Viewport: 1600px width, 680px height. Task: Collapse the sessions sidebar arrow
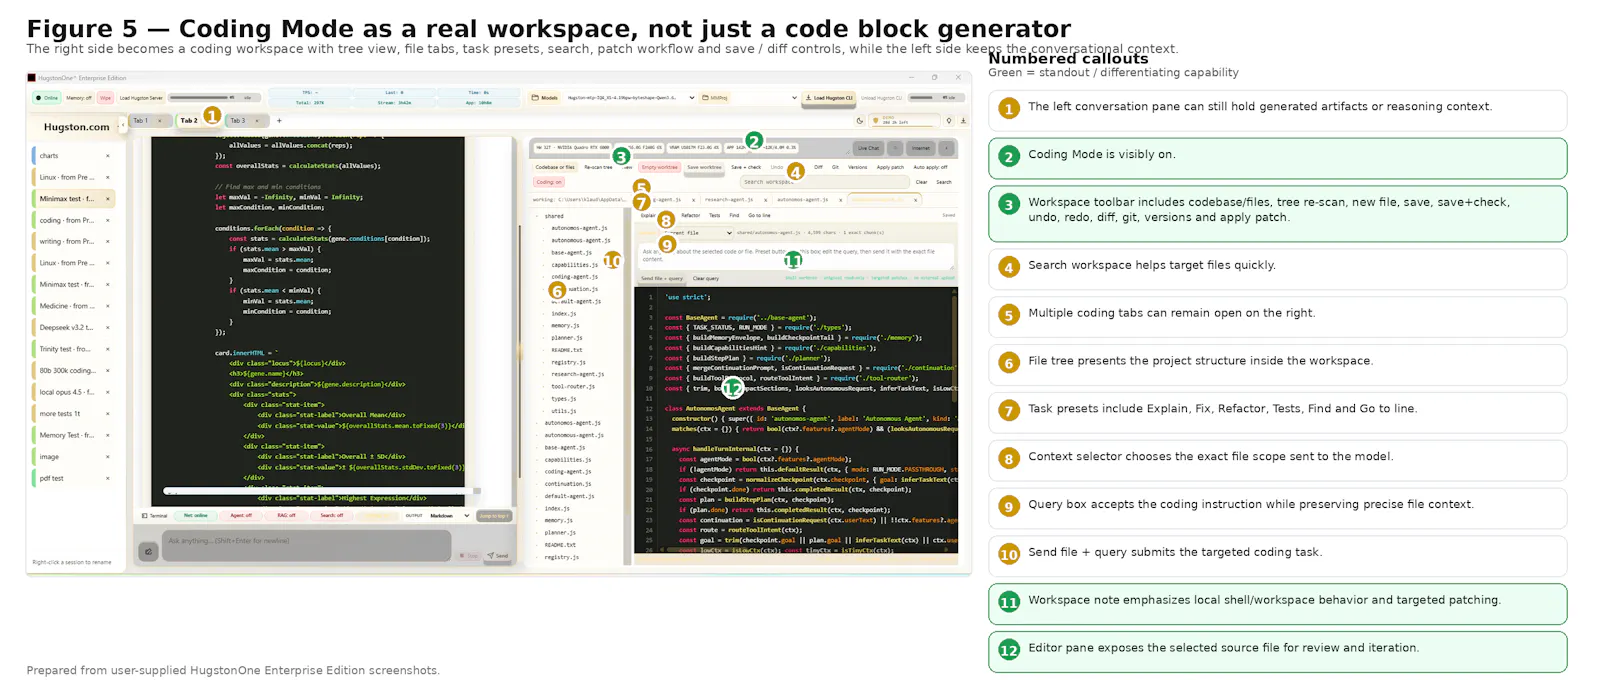(x=122, y=122)
